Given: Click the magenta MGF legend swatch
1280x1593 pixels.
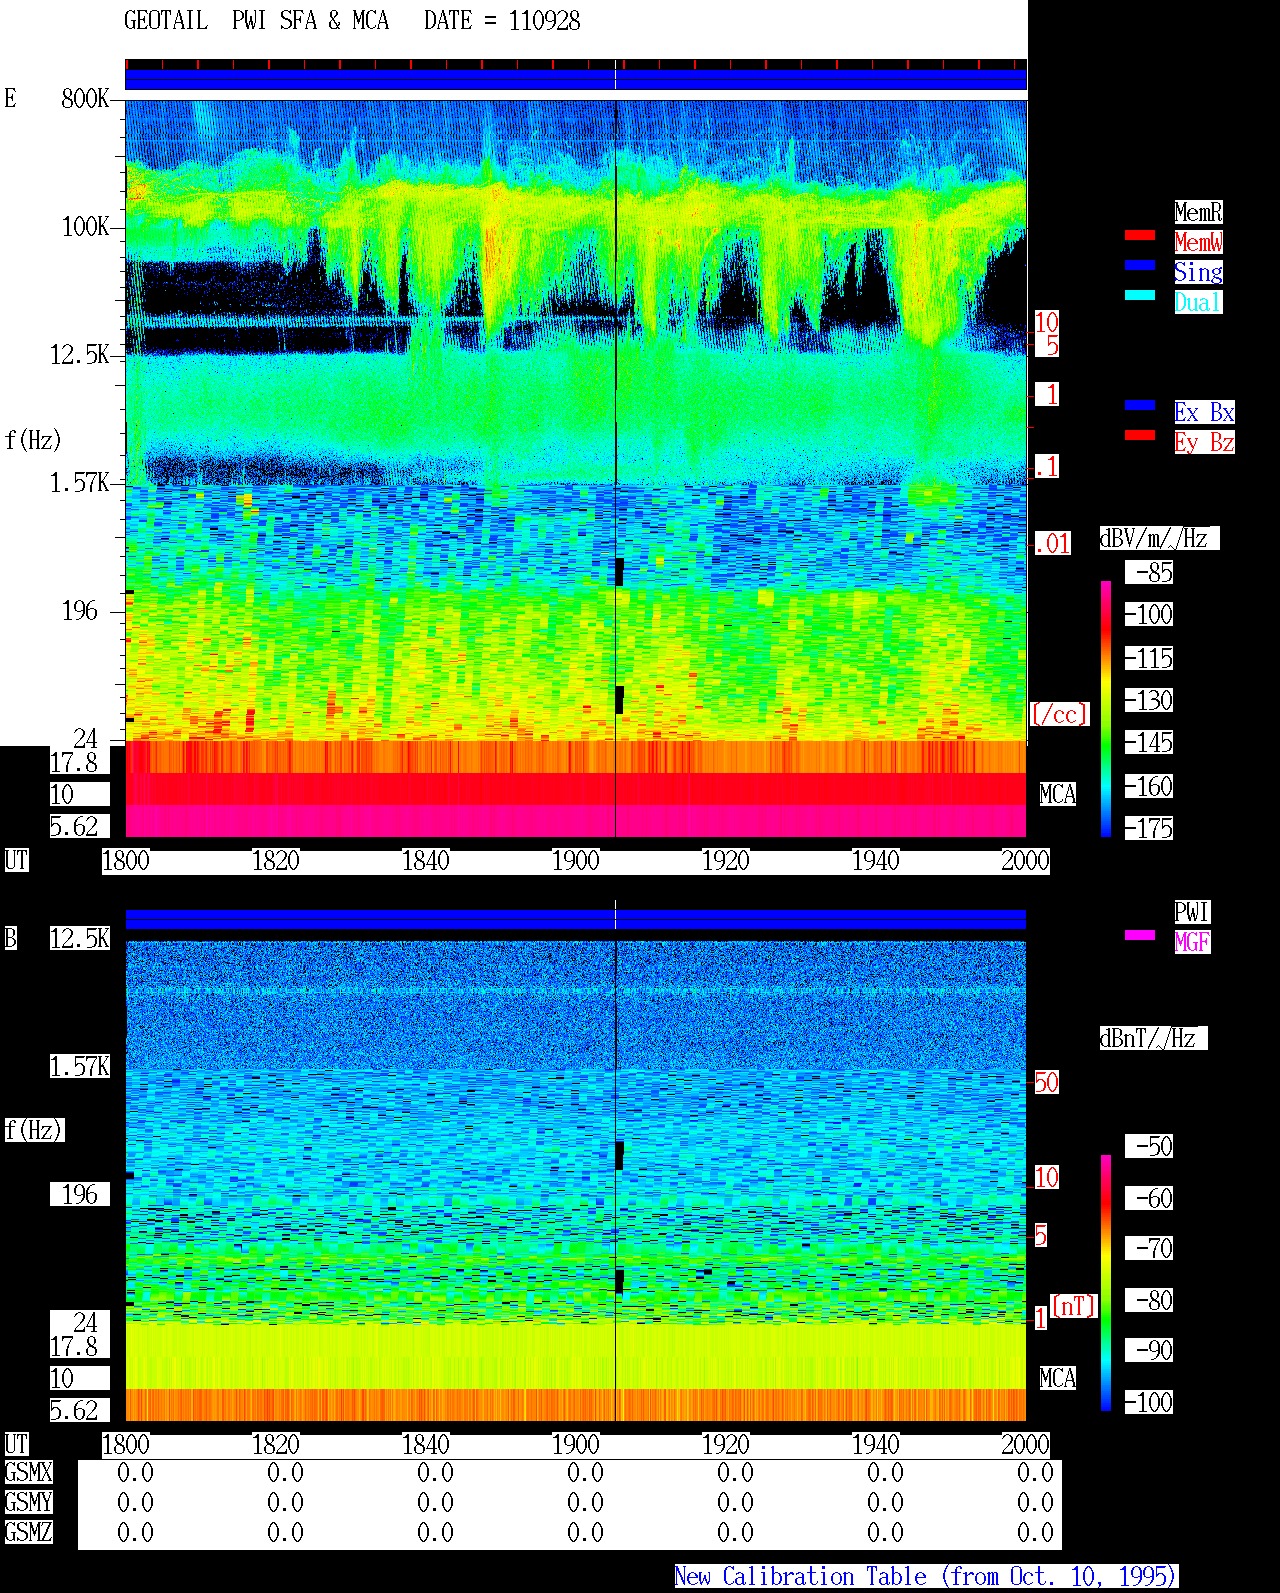Looking at the screenshot, I should click(x=1140, y=935).
